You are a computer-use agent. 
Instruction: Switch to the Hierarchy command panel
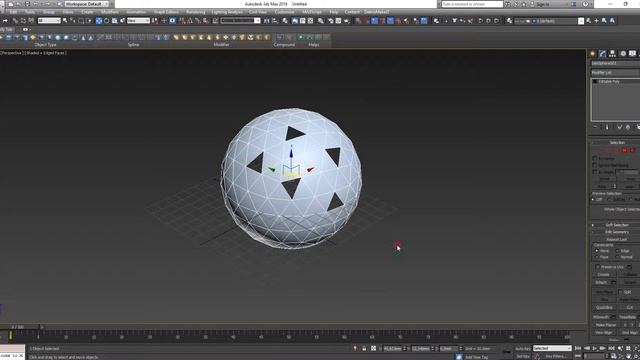[x=612, y=53]
